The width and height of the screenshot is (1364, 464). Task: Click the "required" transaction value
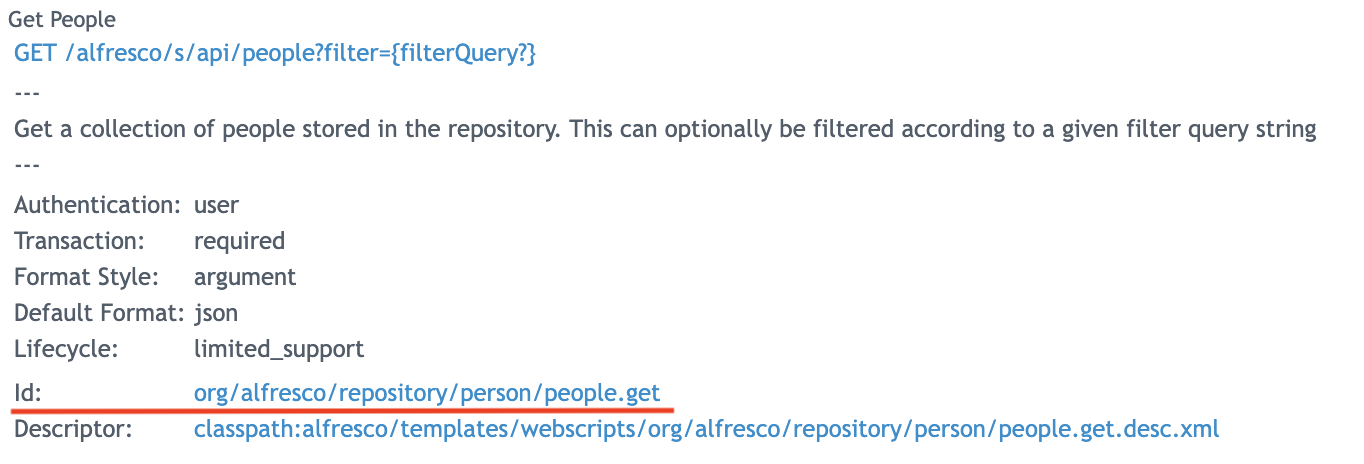tap(239, 241)
